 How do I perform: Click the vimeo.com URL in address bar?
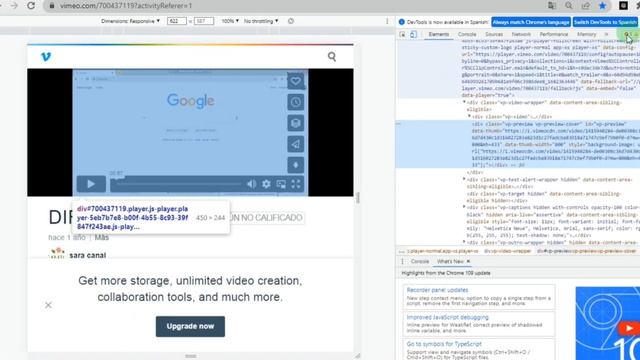126,6
